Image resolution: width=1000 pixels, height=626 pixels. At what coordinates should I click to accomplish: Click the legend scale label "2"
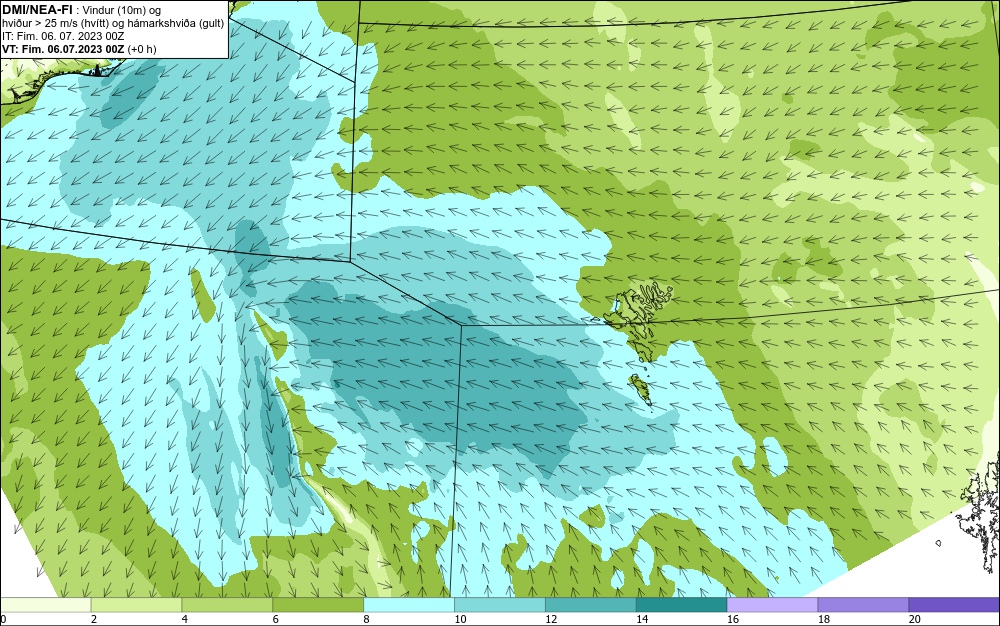click(94, 619)
